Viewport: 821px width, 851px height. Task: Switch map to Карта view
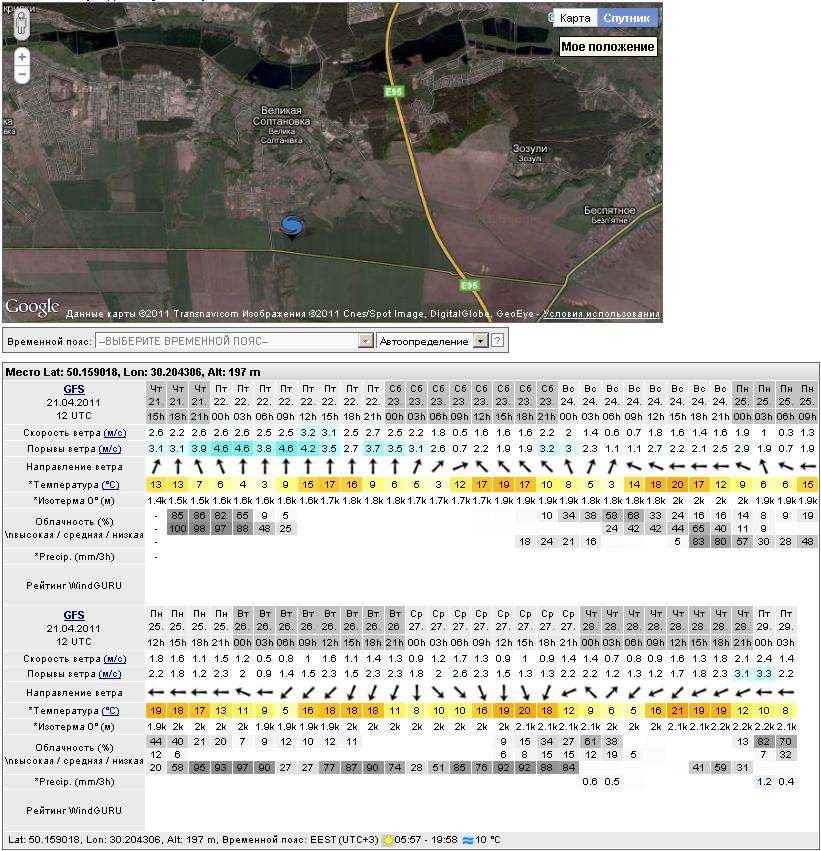point(574,18)
